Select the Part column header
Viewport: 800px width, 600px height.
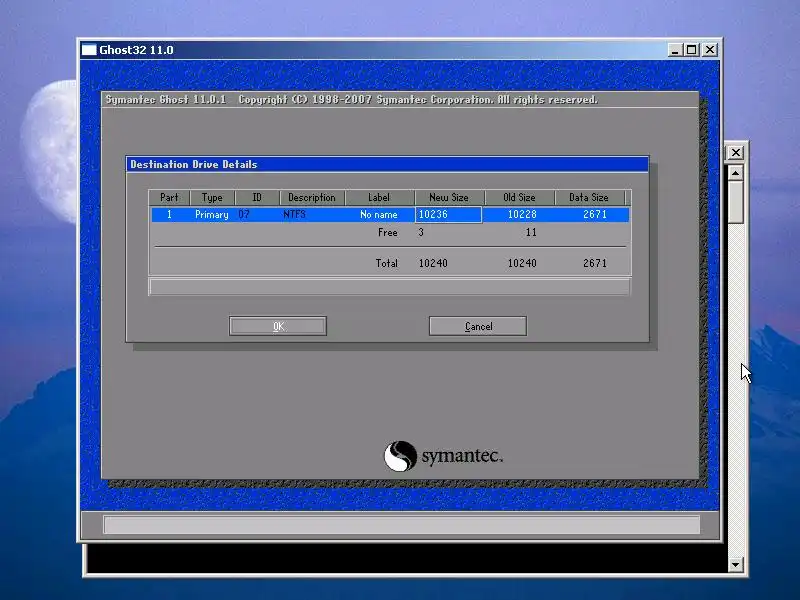tap(169, 197)
